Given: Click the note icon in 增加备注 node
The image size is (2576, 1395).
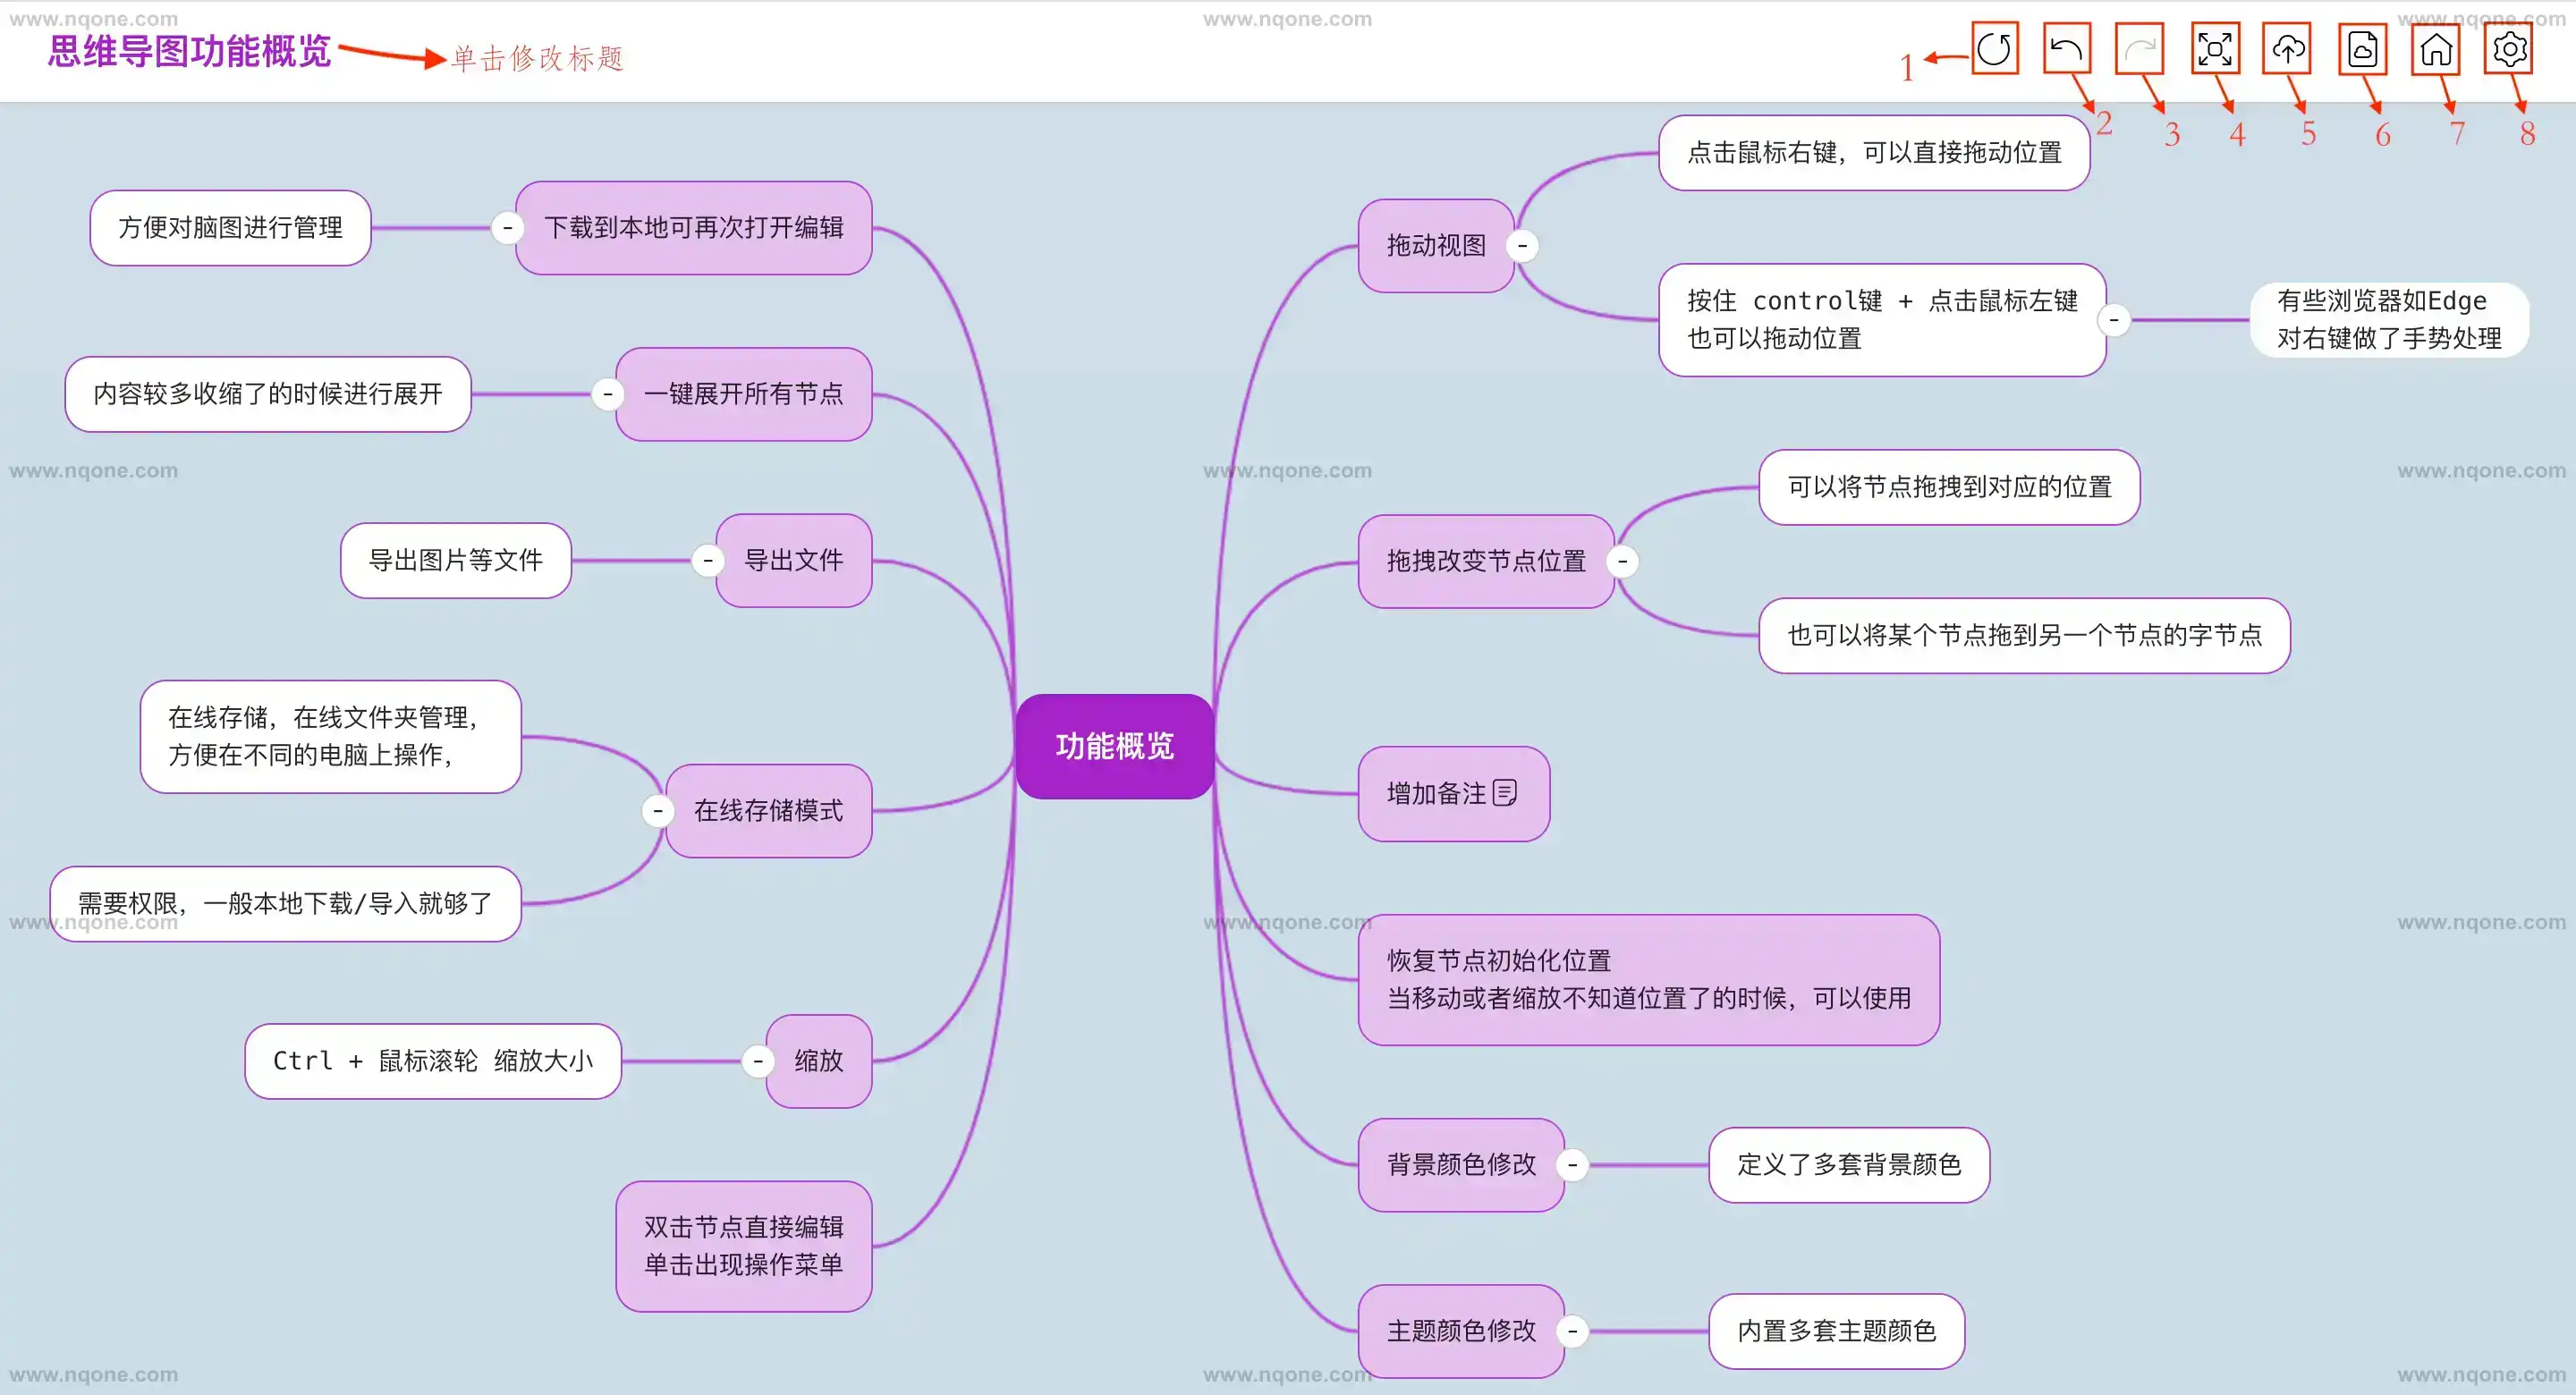Looking at the screenshot, I should (x=1505, y=793).
